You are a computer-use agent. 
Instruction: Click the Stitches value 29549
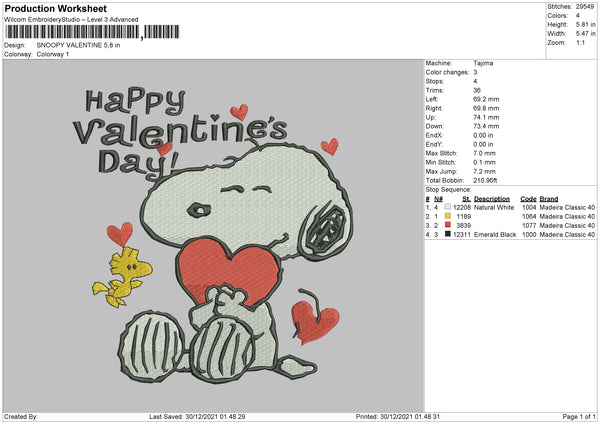point(585,7)
